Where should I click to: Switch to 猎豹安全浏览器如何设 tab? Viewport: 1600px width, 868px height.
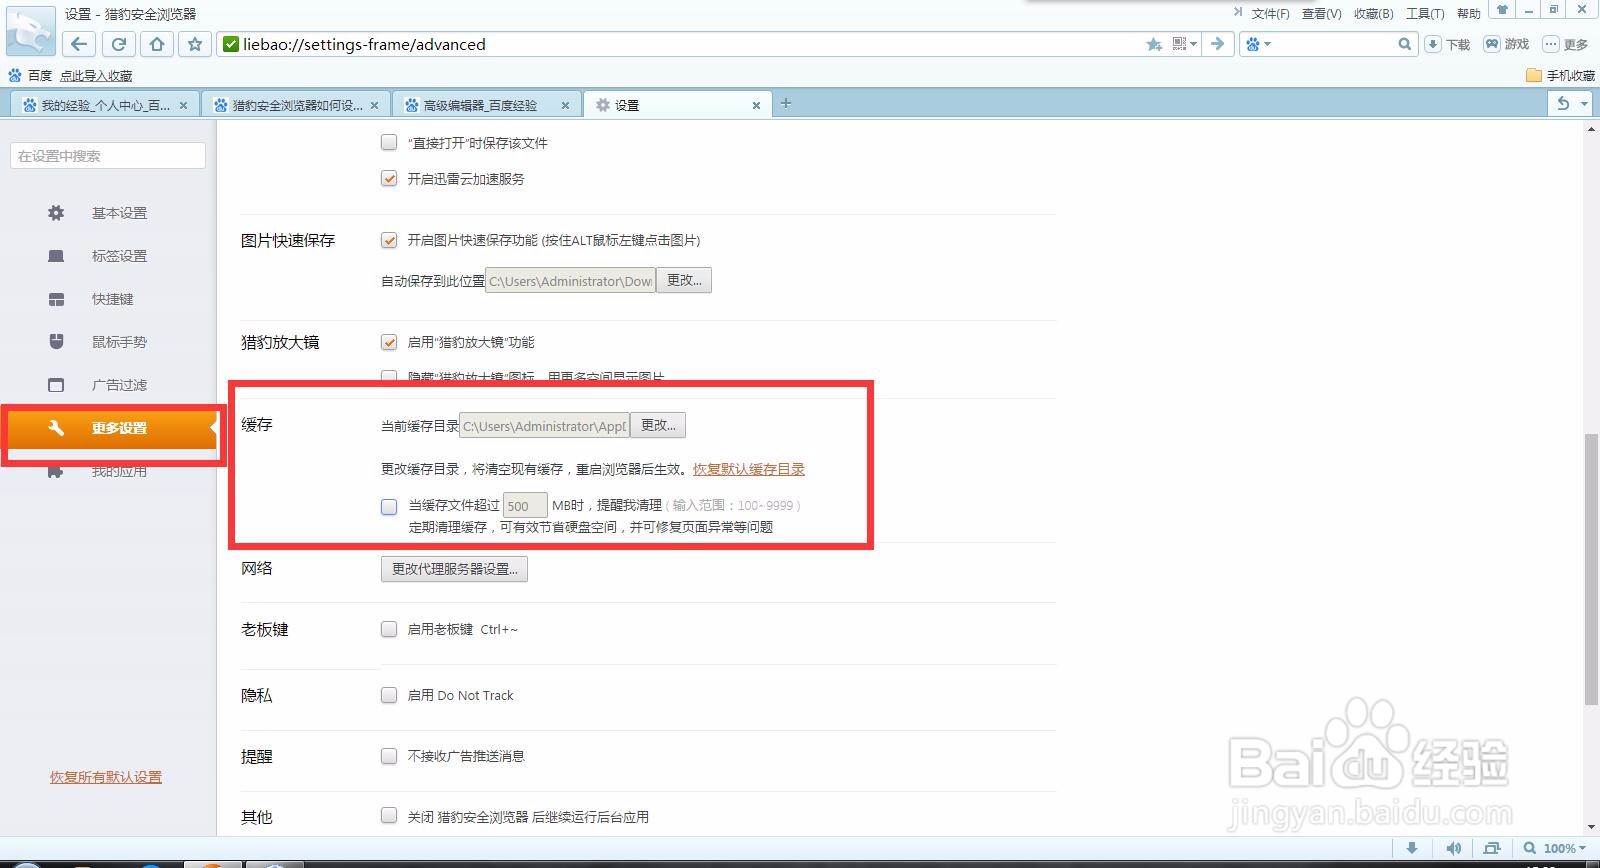tap(296, 105)
